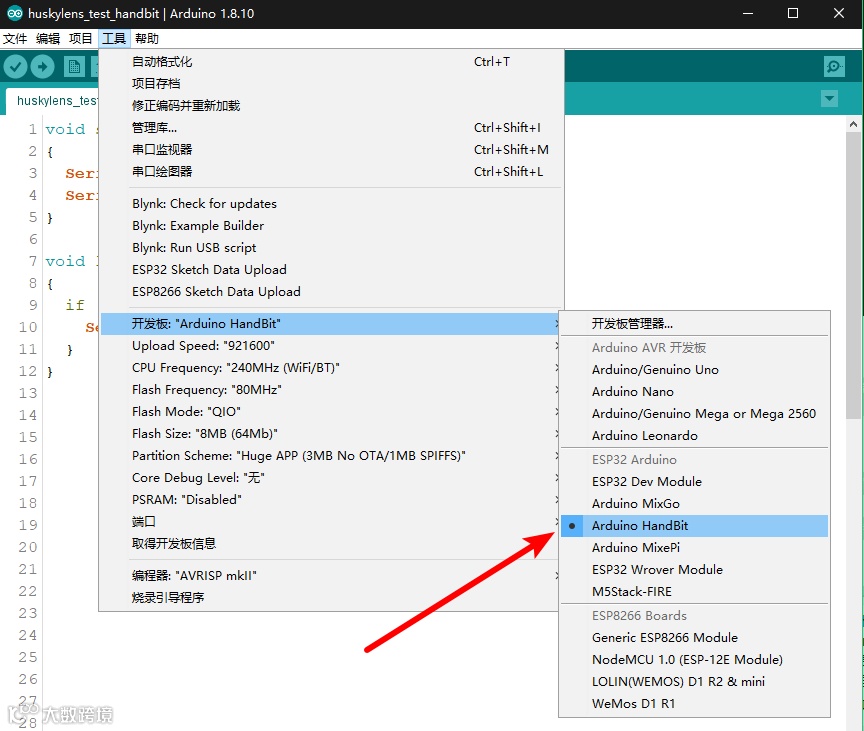Screen dimensions: 864x731
Task: Select M5Stack-FIRE board
Action: point(694,592)
